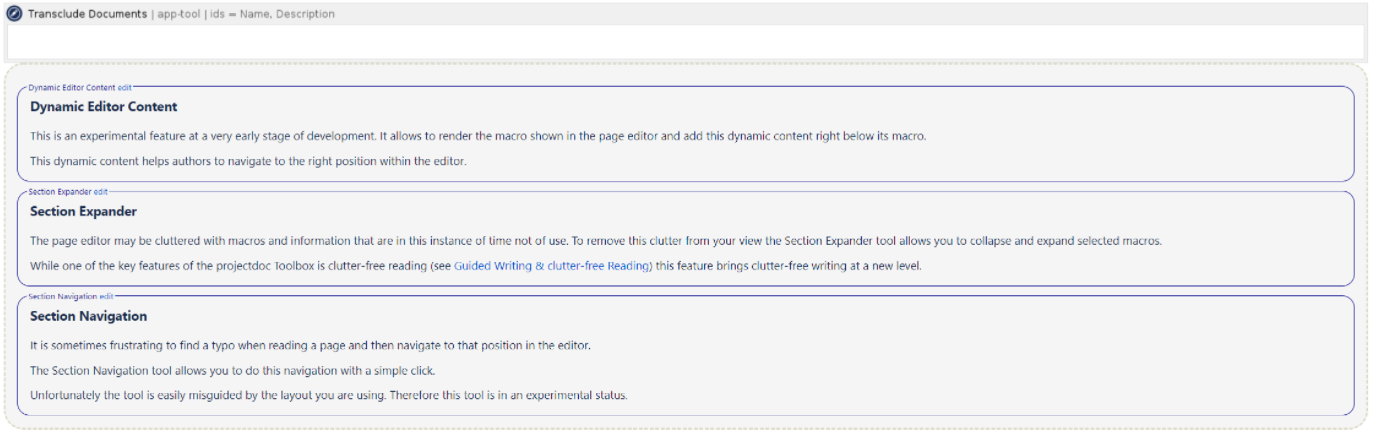Click the Dynamic Editor Content heading
Screen dimensions: 1375x438
click(x=103, y=107)
